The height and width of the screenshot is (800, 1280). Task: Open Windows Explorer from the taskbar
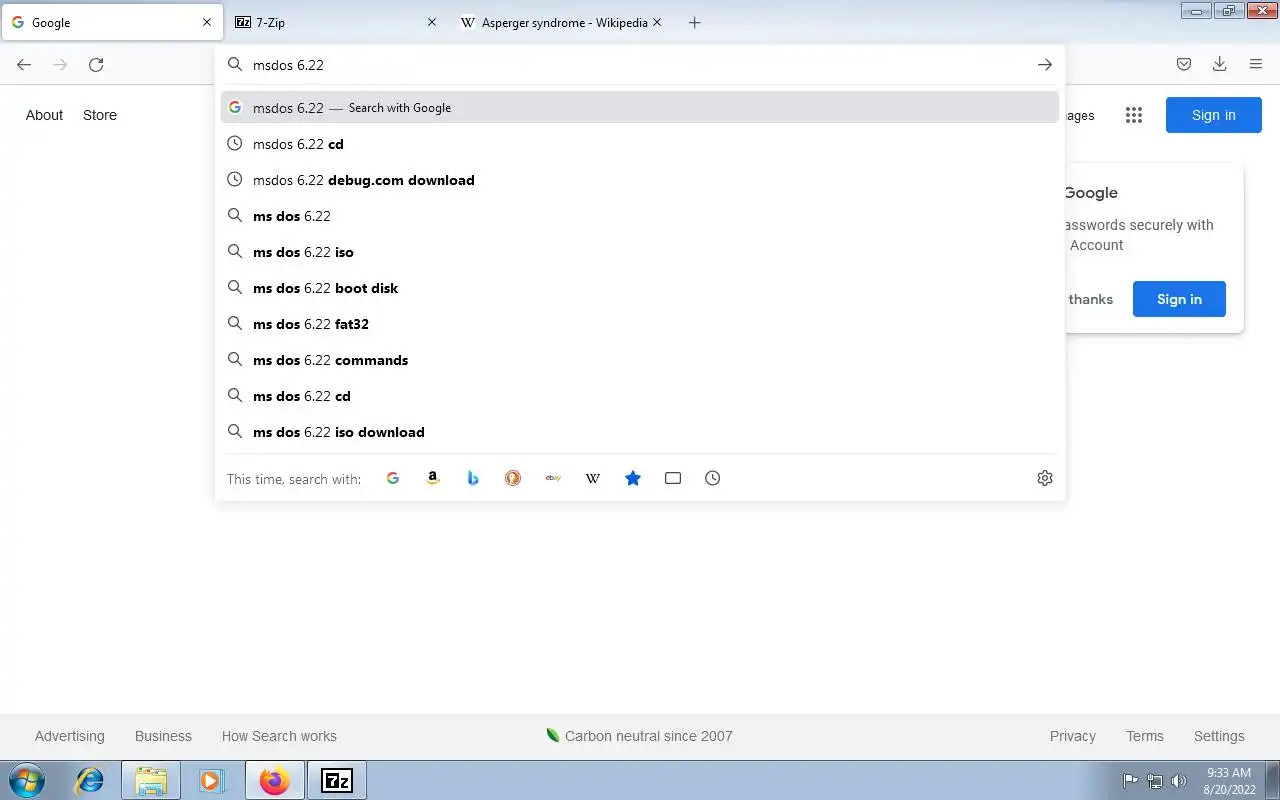tap(151, 780)
